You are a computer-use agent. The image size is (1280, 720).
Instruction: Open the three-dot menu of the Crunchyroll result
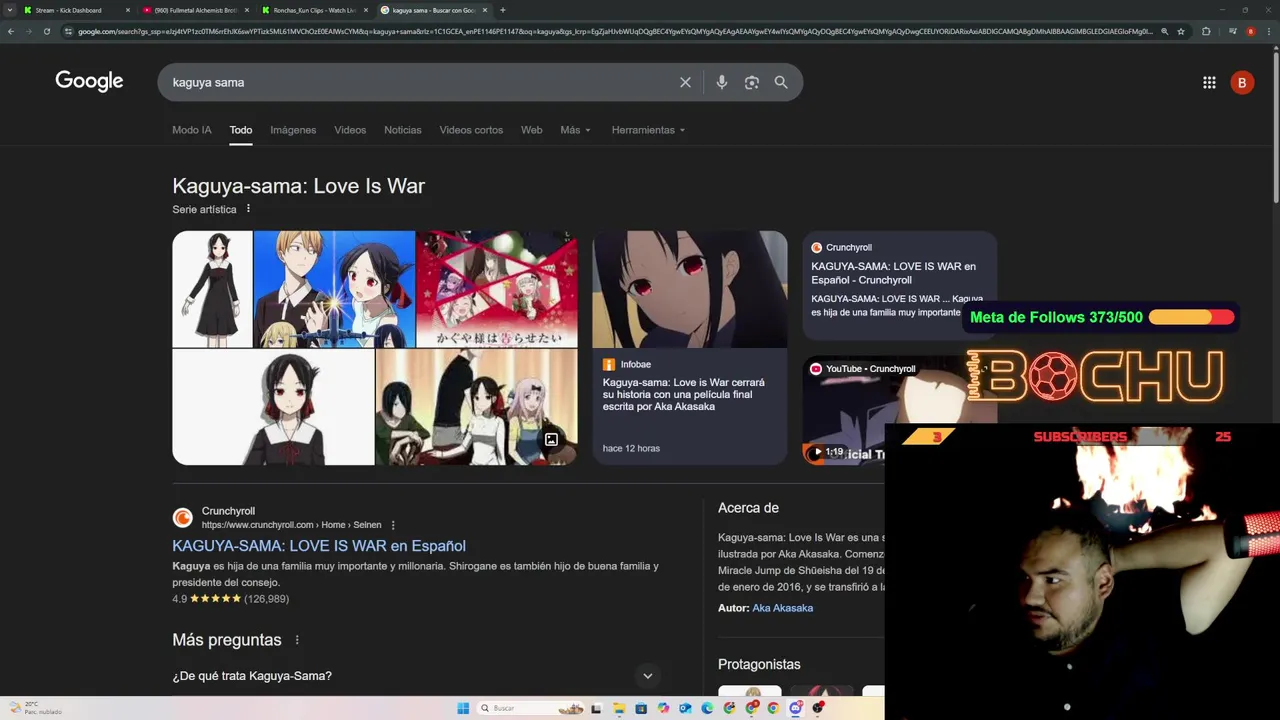[393, 525]
